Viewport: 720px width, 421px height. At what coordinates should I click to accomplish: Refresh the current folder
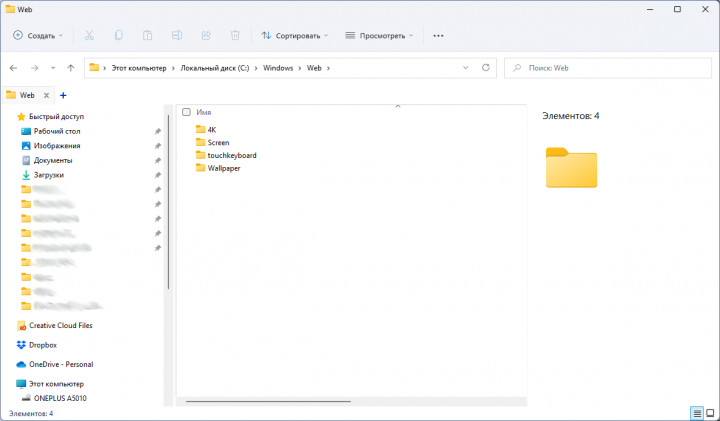coord(486,68)
